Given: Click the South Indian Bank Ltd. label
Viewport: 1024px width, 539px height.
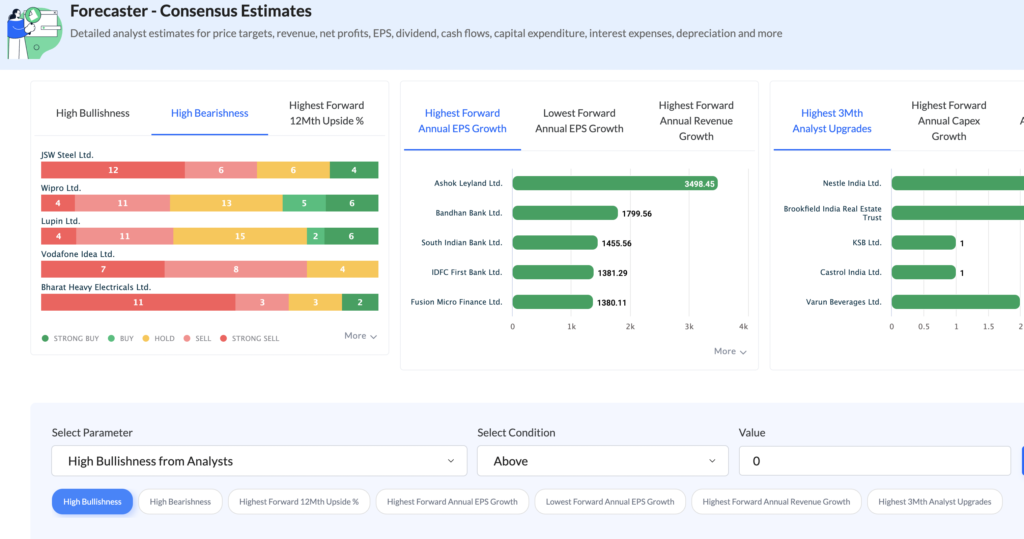Looking at the screenshot, I should pyautogui.click(x=462, y=242).
